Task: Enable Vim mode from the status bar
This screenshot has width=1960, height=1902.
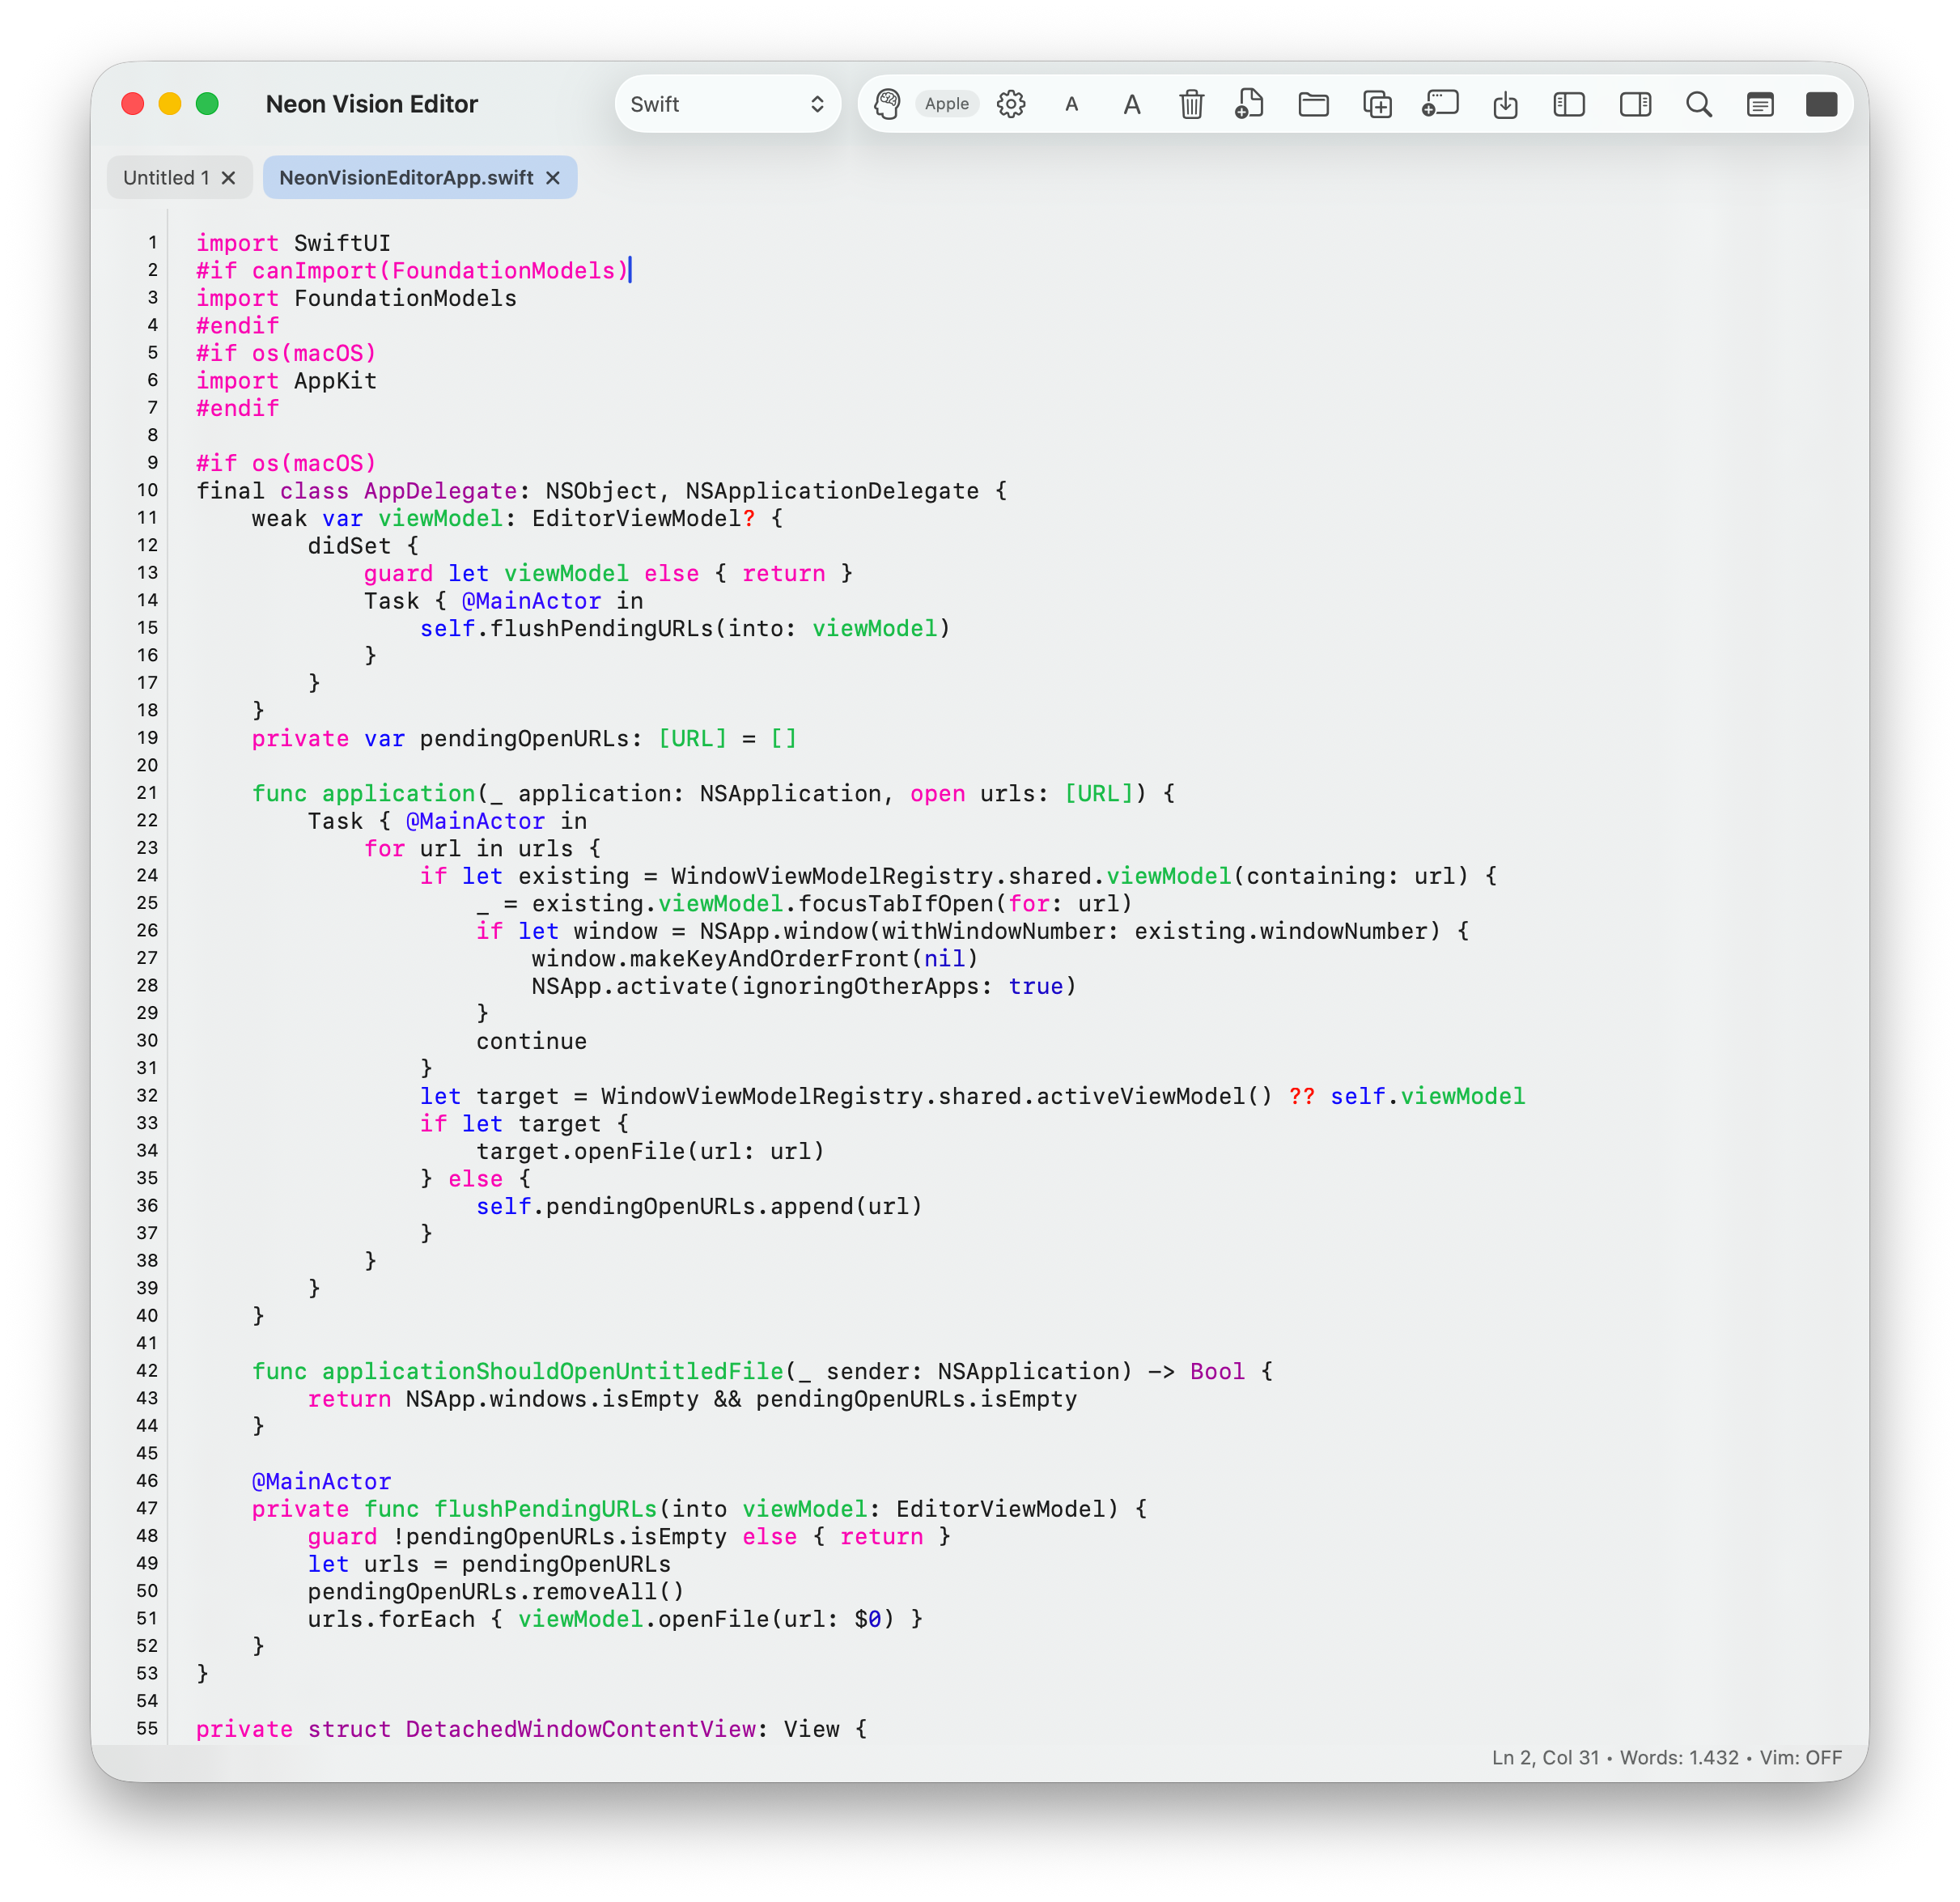Action: pyautogui.click(x=1806, y=1757)
